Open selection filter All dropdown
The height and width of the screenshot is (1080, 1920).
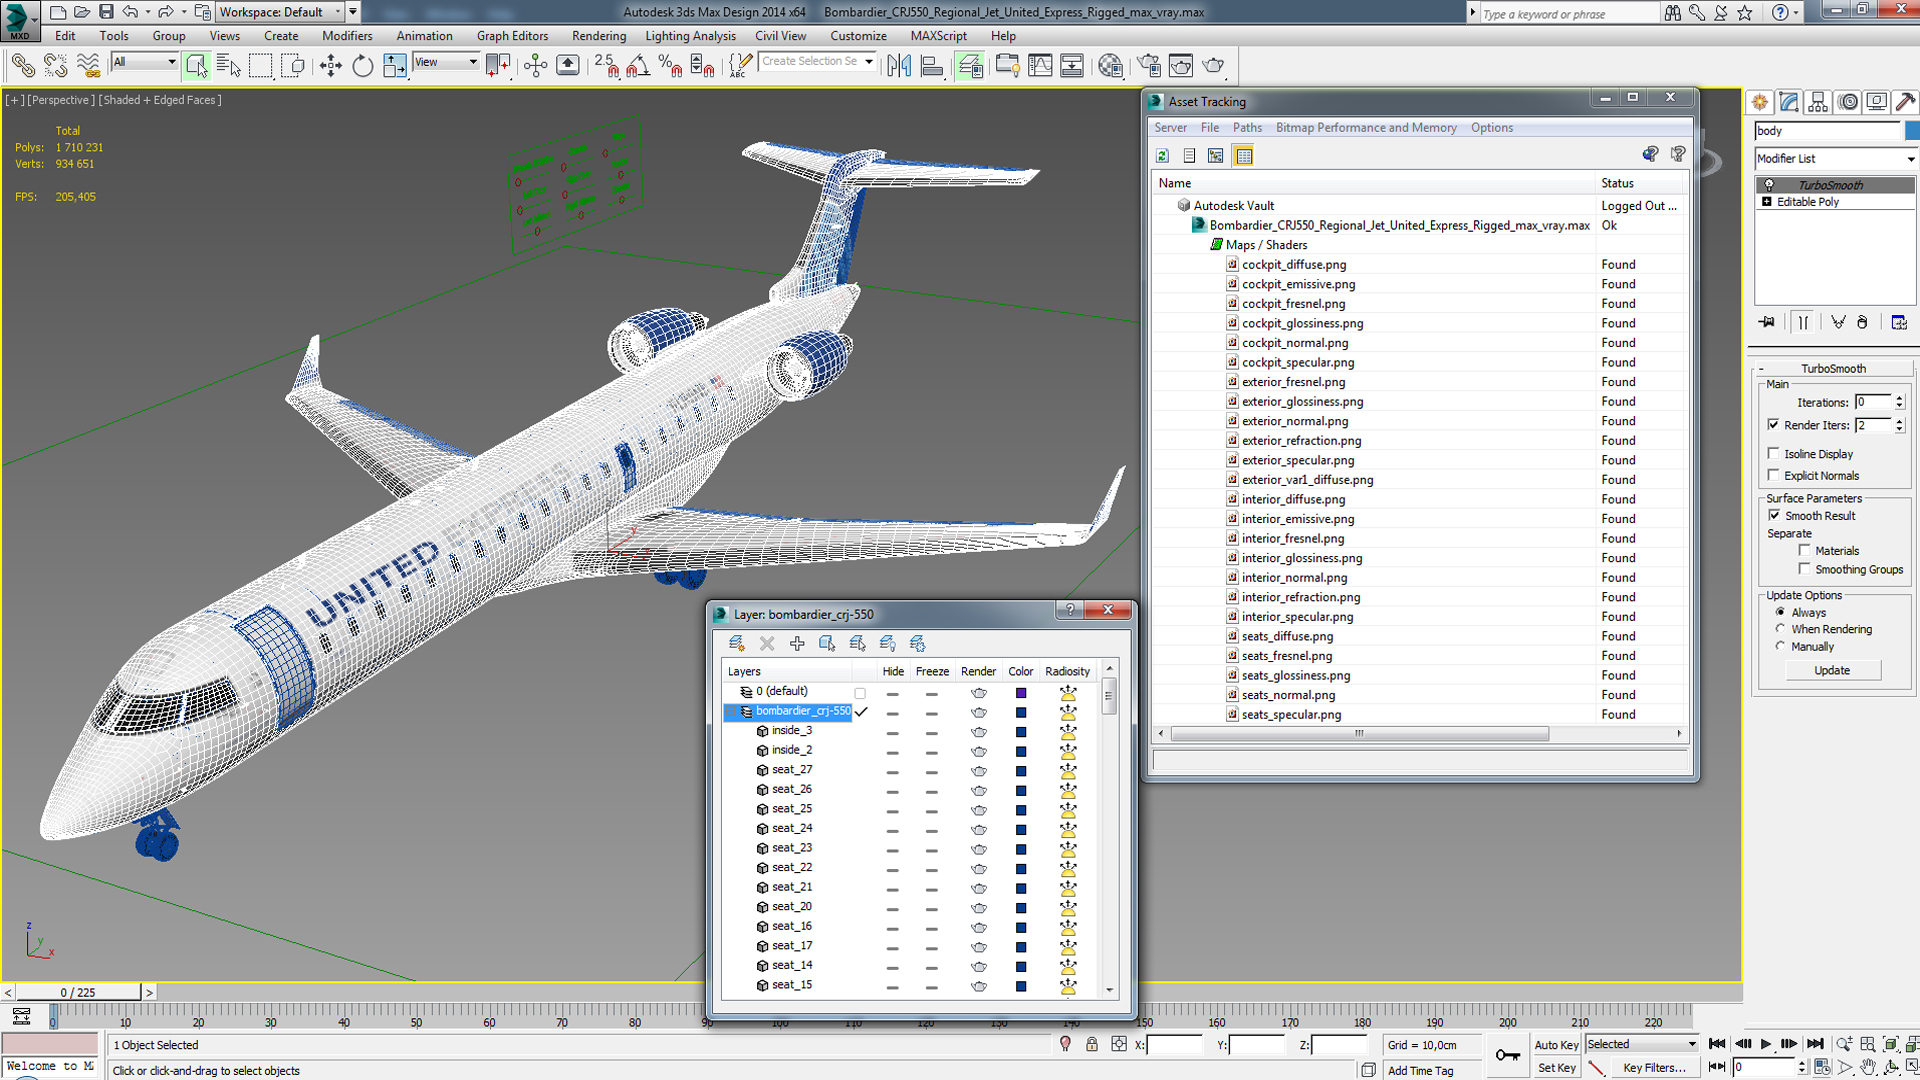click(x=144, y=62)
